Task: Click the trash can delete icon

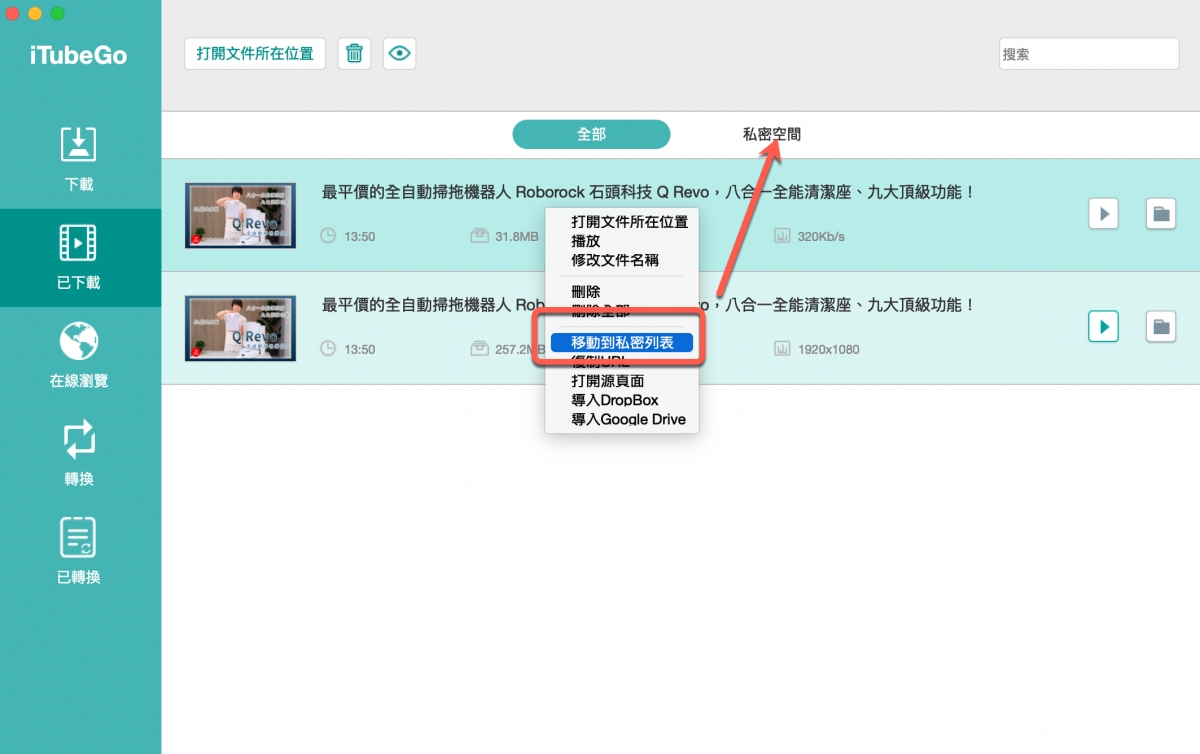Action: pos(354,54)
